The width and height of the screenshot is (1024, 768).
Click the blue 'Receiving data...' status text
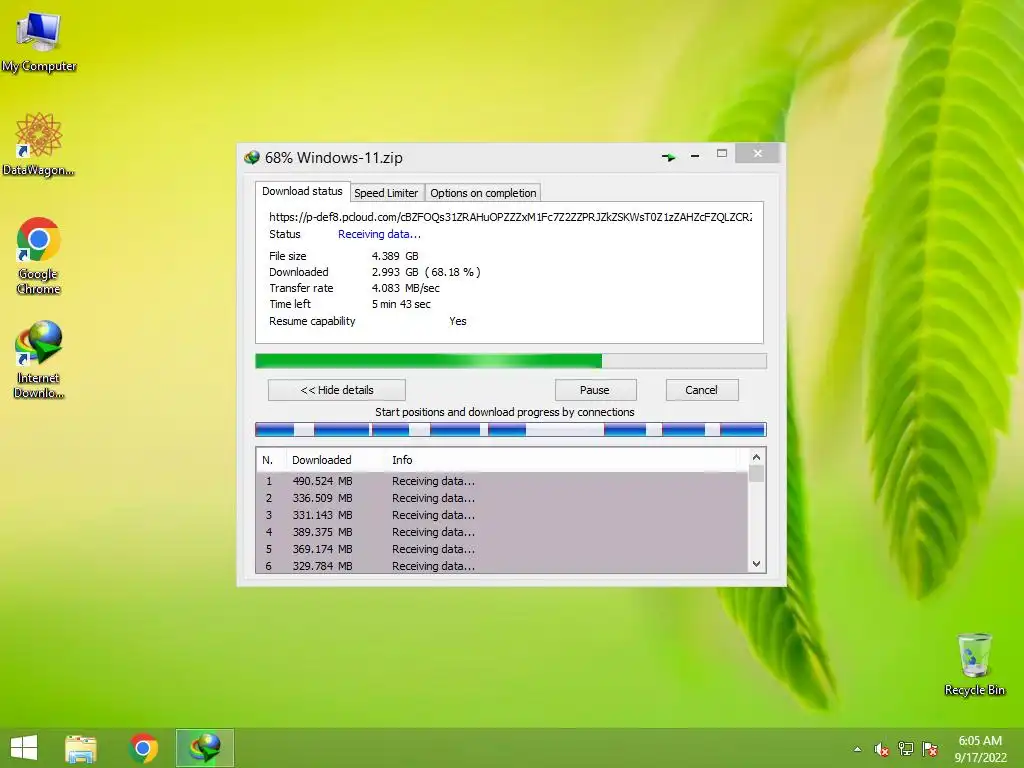pyautogui.click(x=379, y=234)
